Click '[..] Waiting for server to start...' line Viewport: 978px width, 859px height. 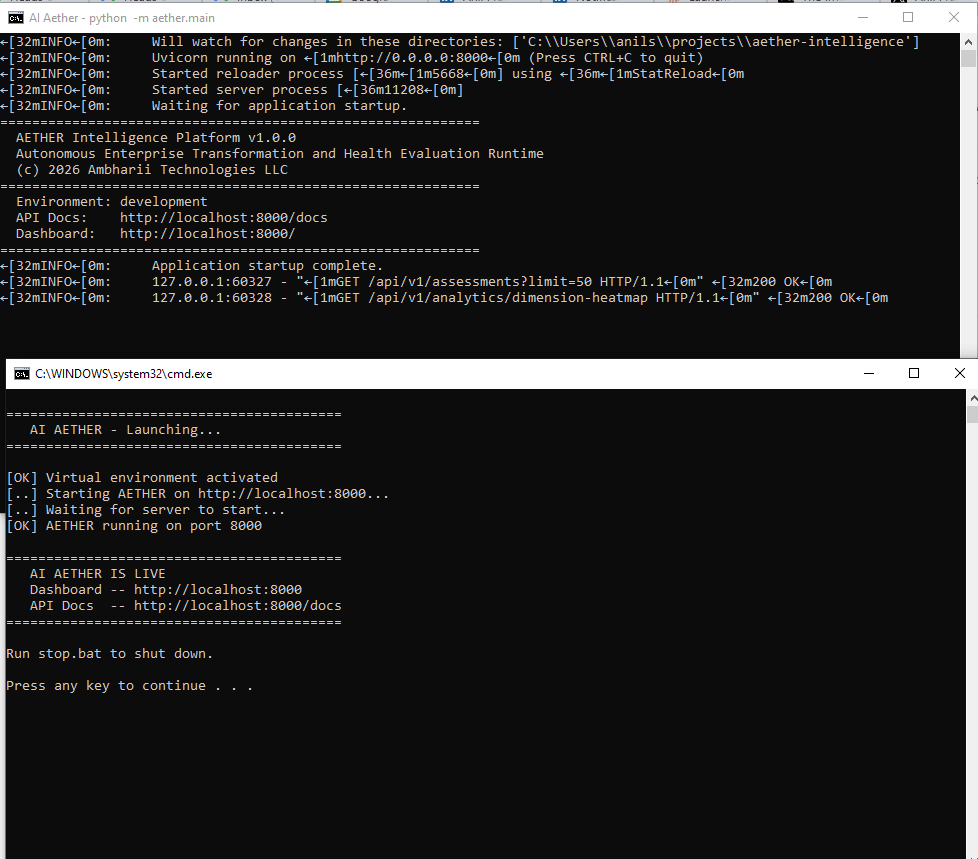coord(145,510)
